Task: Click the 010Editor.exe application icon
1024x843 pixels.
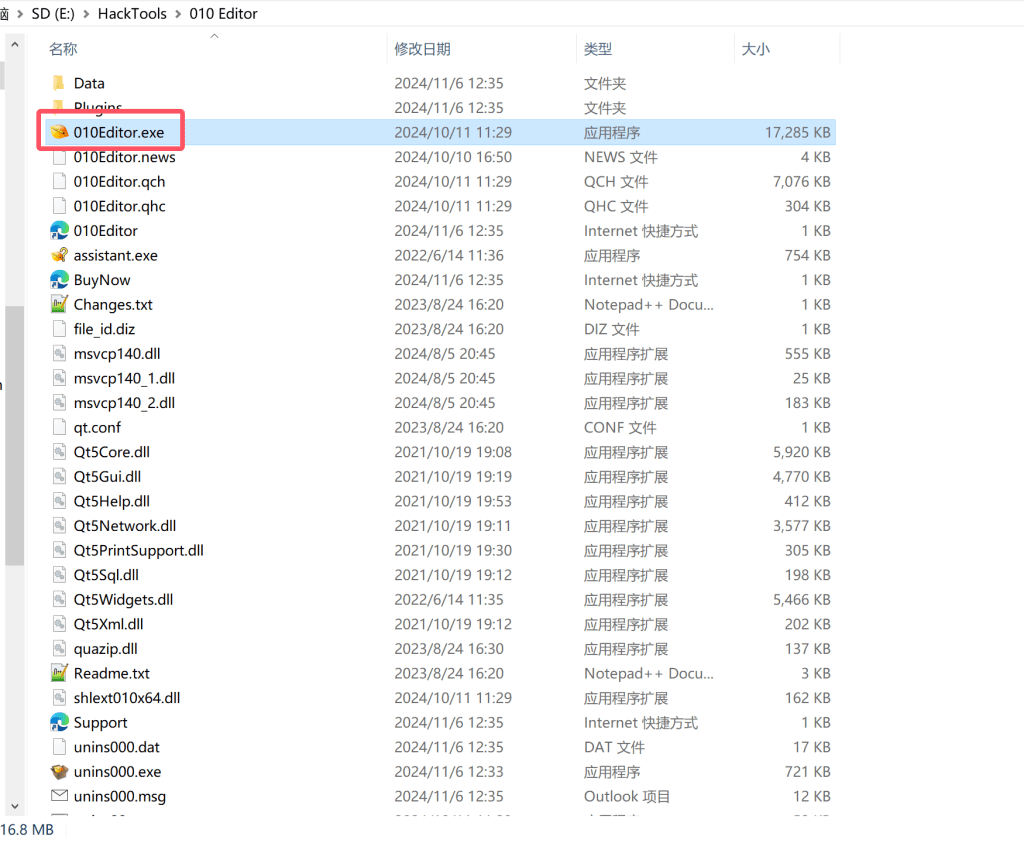Action: (x=59, y=132)
